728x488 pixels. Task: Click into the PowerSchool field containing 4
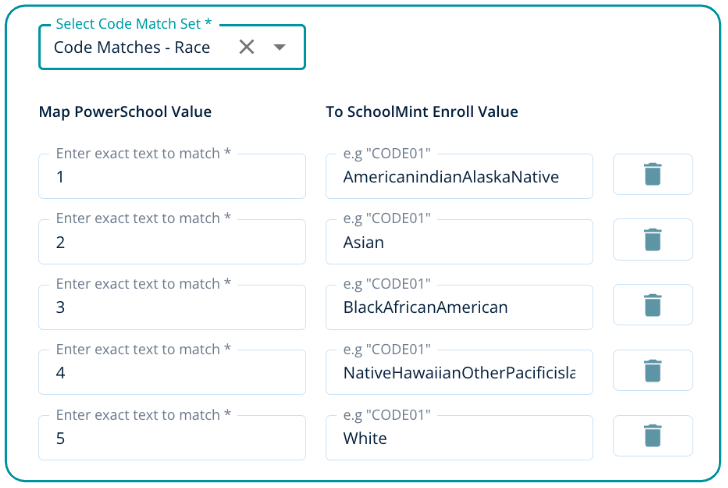[172, 374]
